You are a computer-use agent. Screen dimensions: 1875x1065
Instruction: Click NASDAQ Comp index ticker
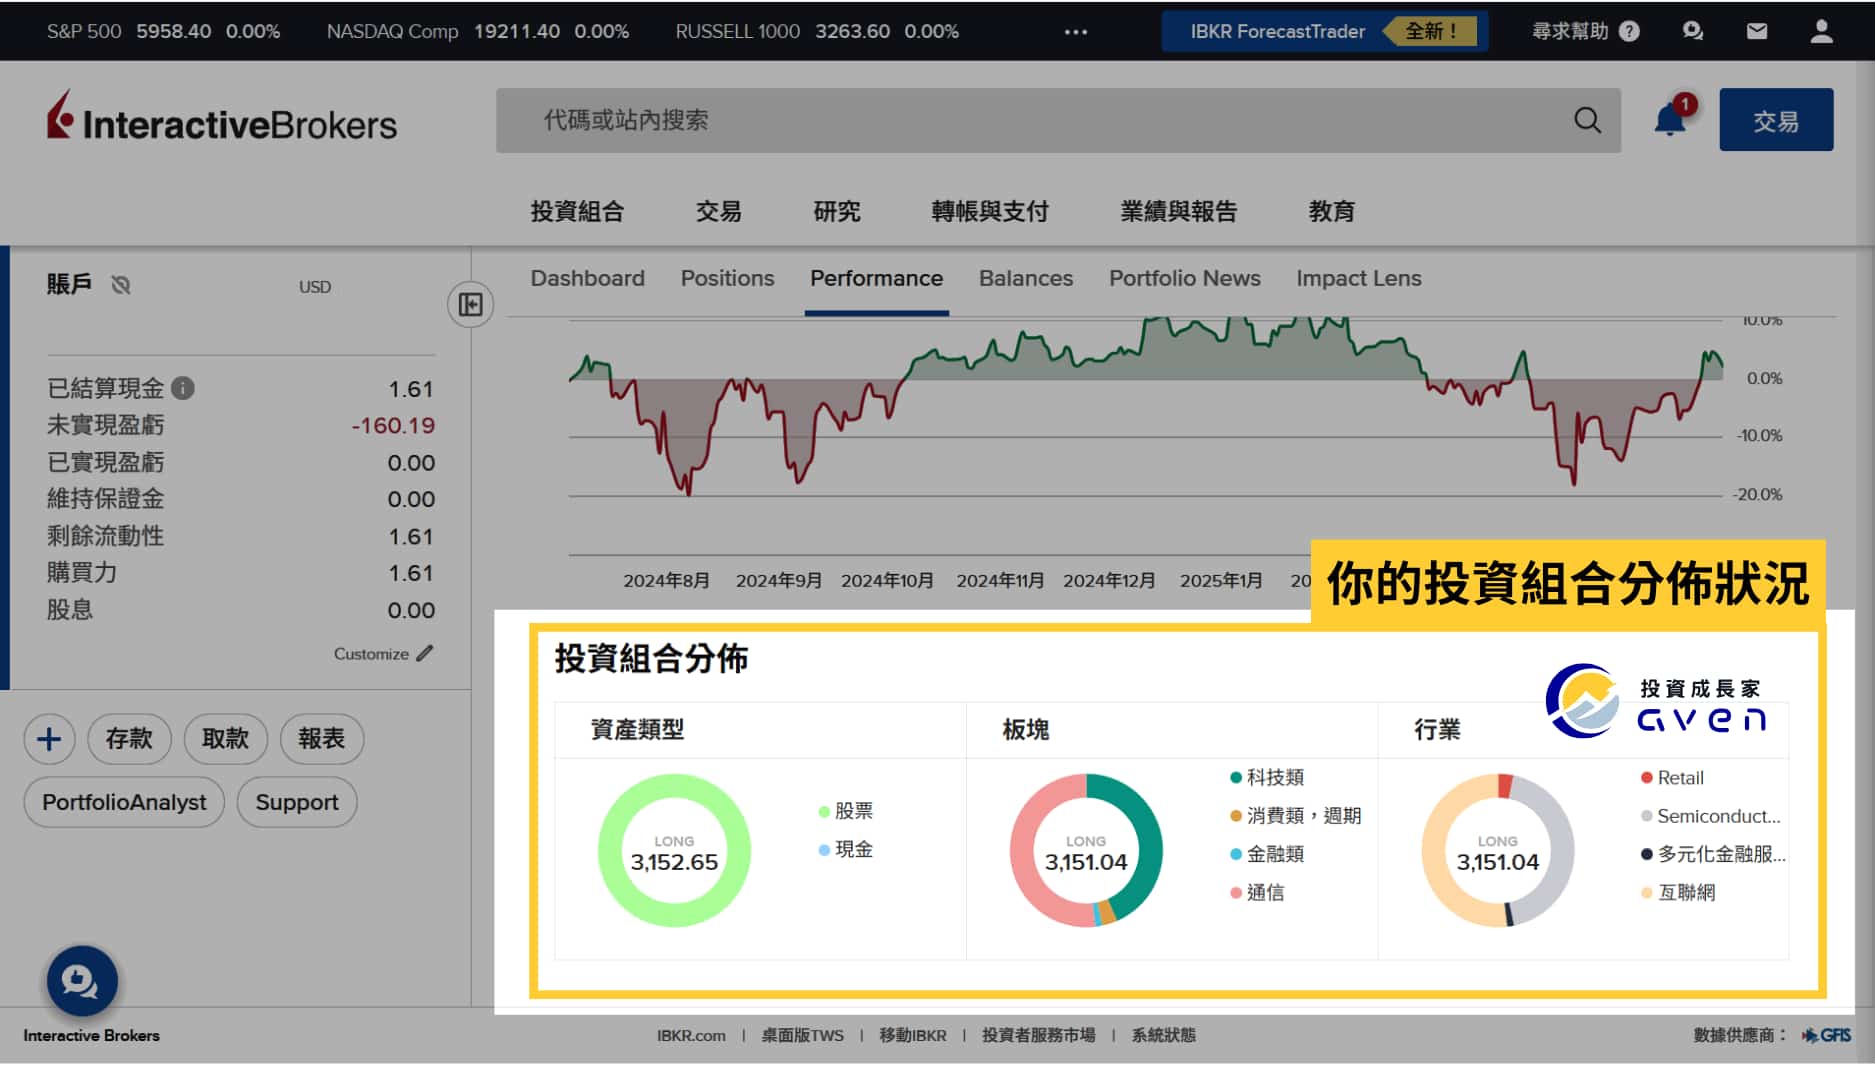pos(477,31)
